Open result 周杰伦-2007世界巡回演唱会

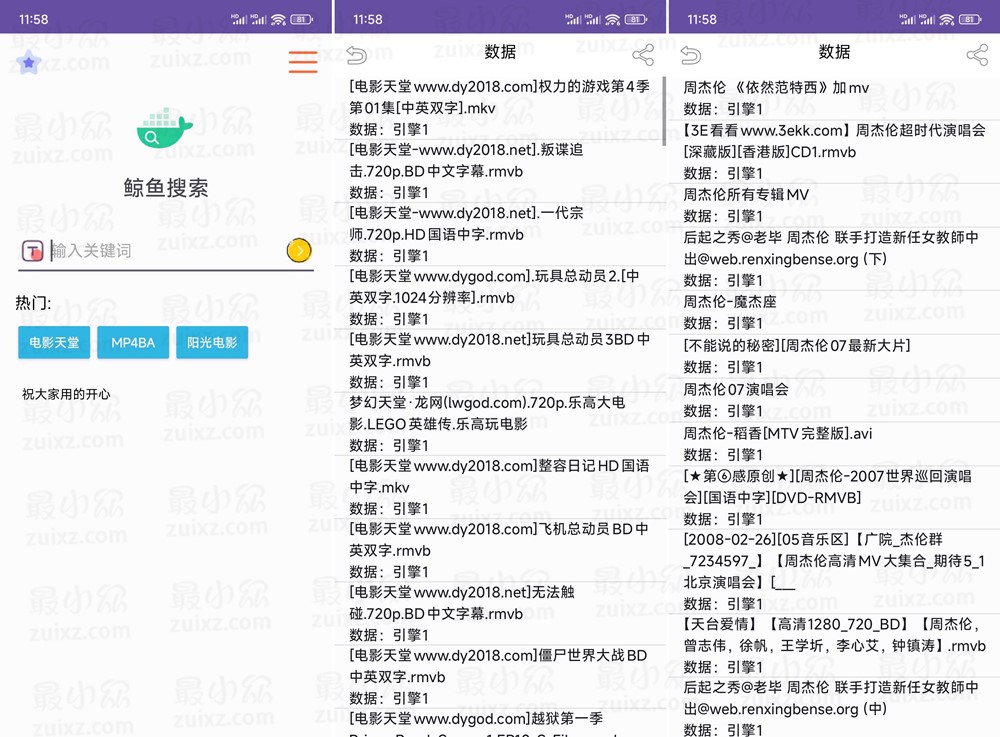coord(834,497)
